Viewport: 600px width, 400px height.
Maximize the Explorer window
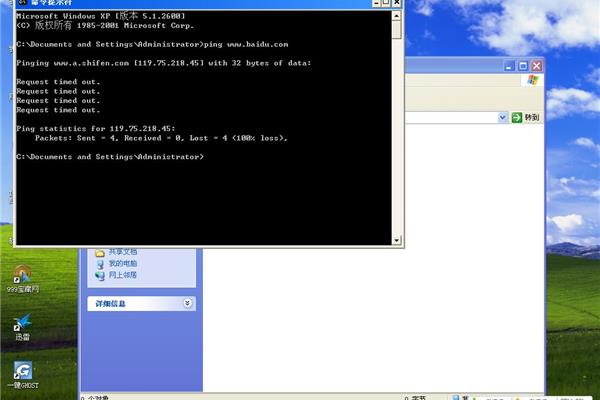[523, 66]
